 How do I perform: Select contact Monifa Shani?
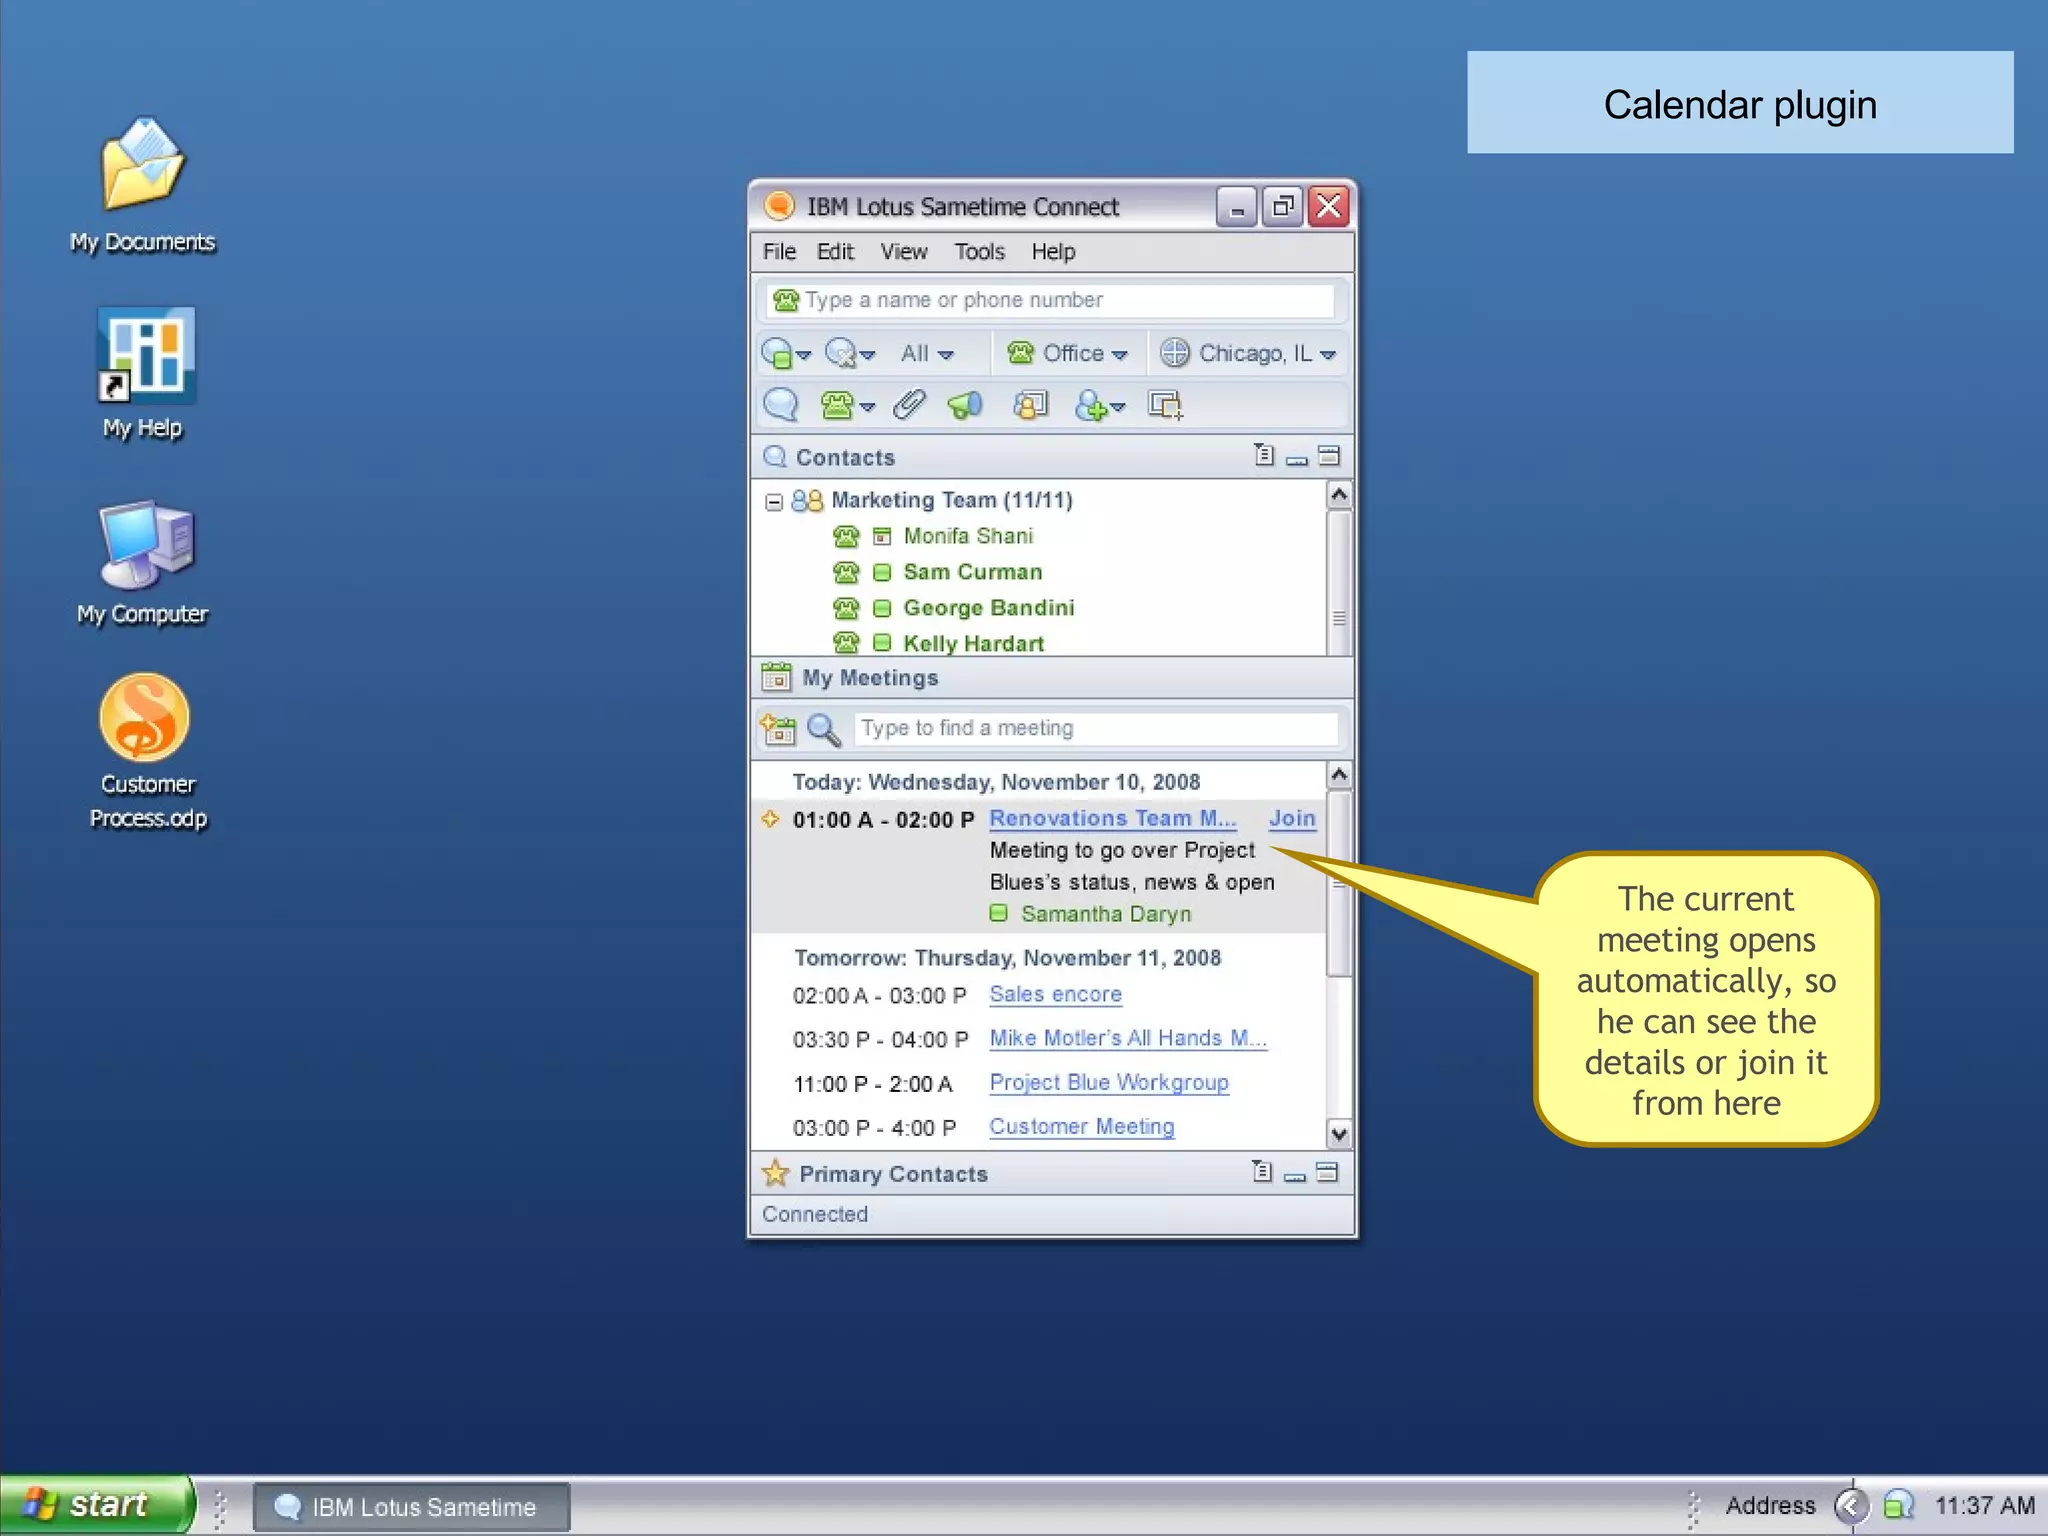pyautogui.click(x=968, y=537)
